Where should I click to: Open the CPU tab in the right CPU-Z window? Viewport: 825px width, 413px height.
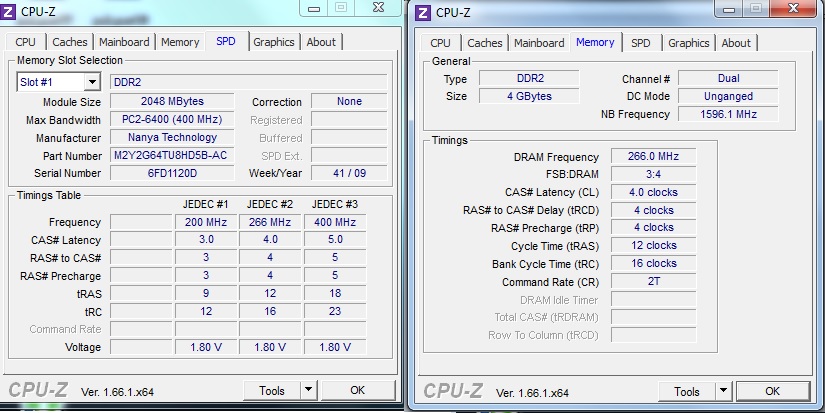pos(440,43)
